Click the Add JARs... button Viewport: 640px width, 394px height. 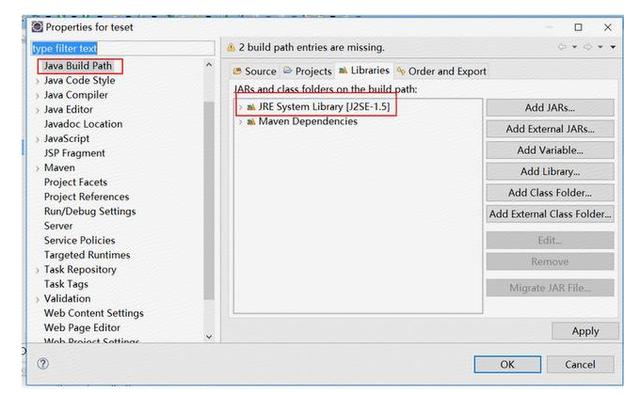550,108
